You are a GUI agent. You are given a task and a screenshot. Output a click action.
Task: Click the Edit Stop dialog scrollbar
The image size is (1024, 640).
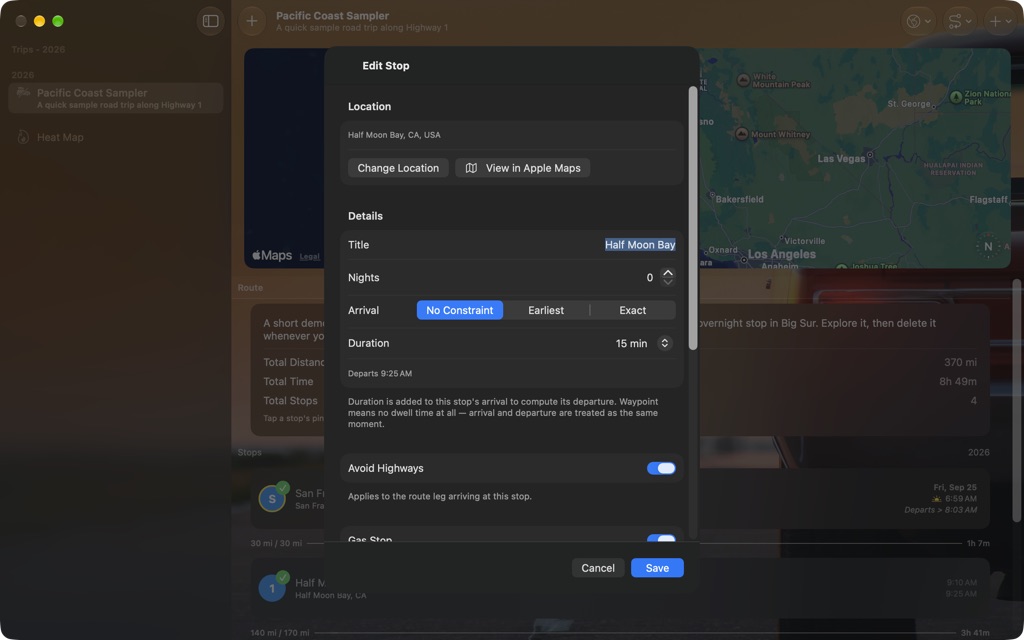pos(693,218)
